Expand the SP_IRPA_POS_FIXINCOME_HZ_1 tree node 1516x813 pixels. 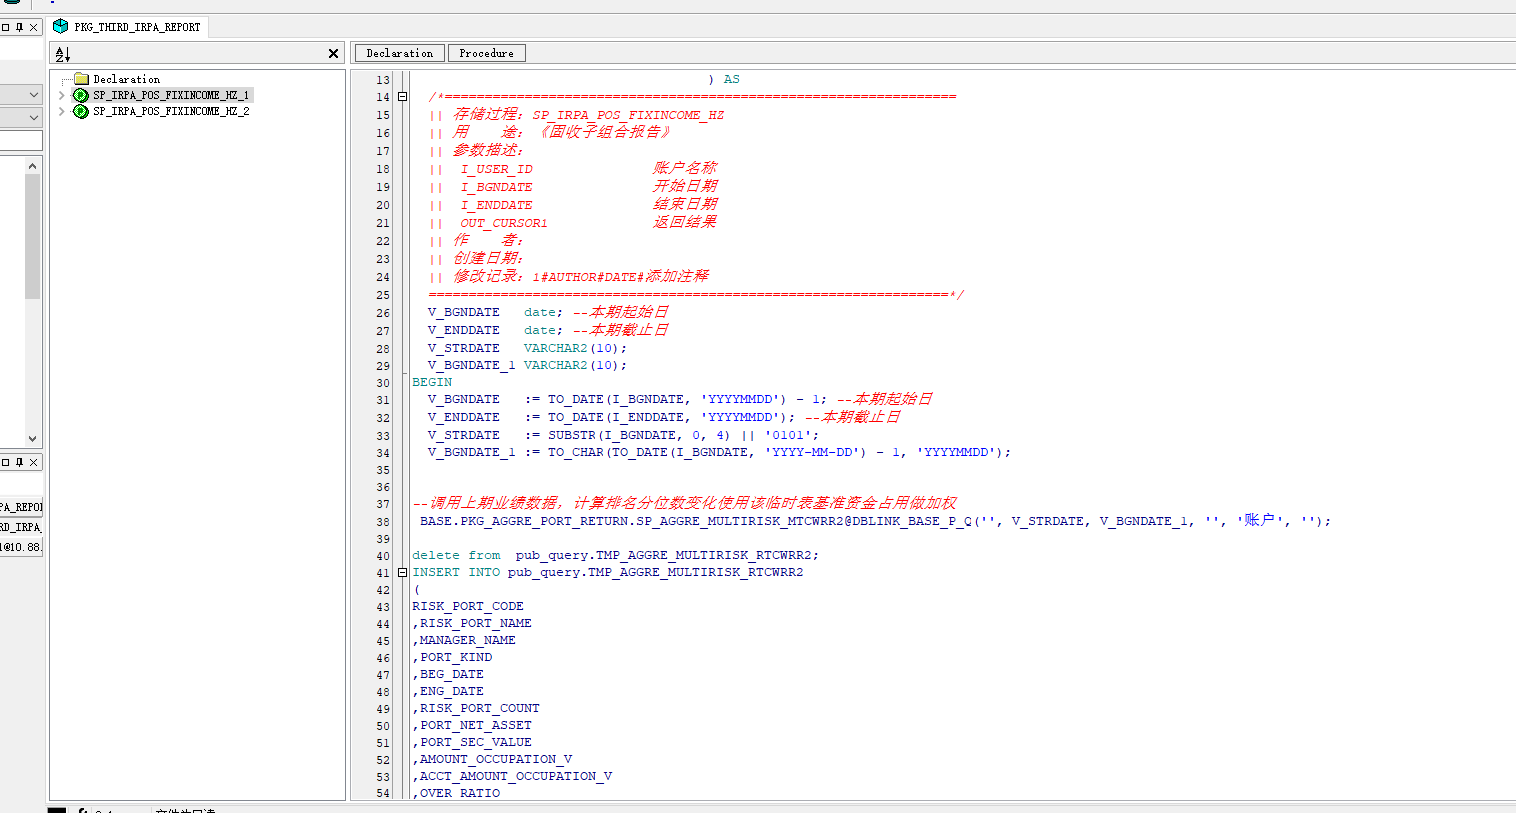(x=62, y=95)
